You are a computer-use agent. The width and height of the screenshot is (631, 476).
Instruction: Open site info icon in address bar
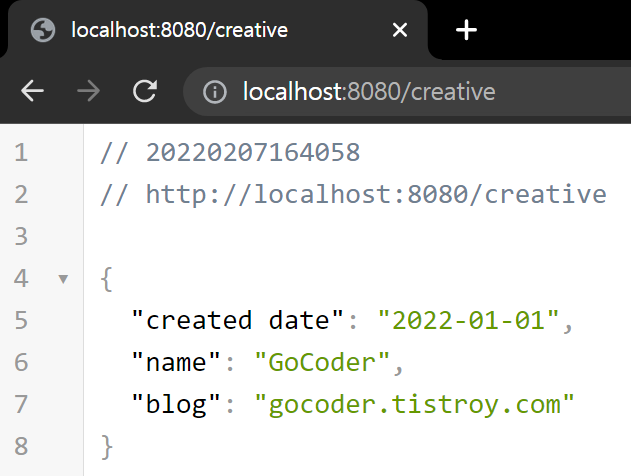point(214,92)
